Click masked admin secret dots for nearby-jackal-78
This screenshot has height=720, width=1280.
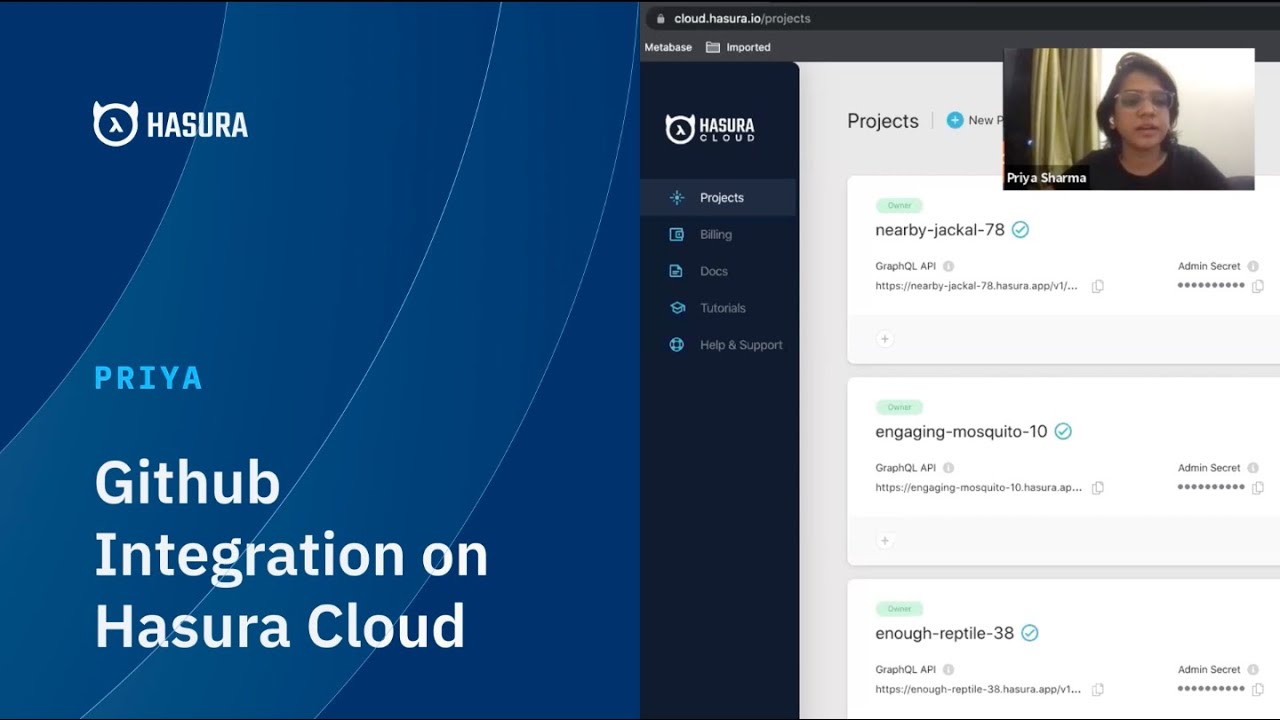[x=1211, y=286]
